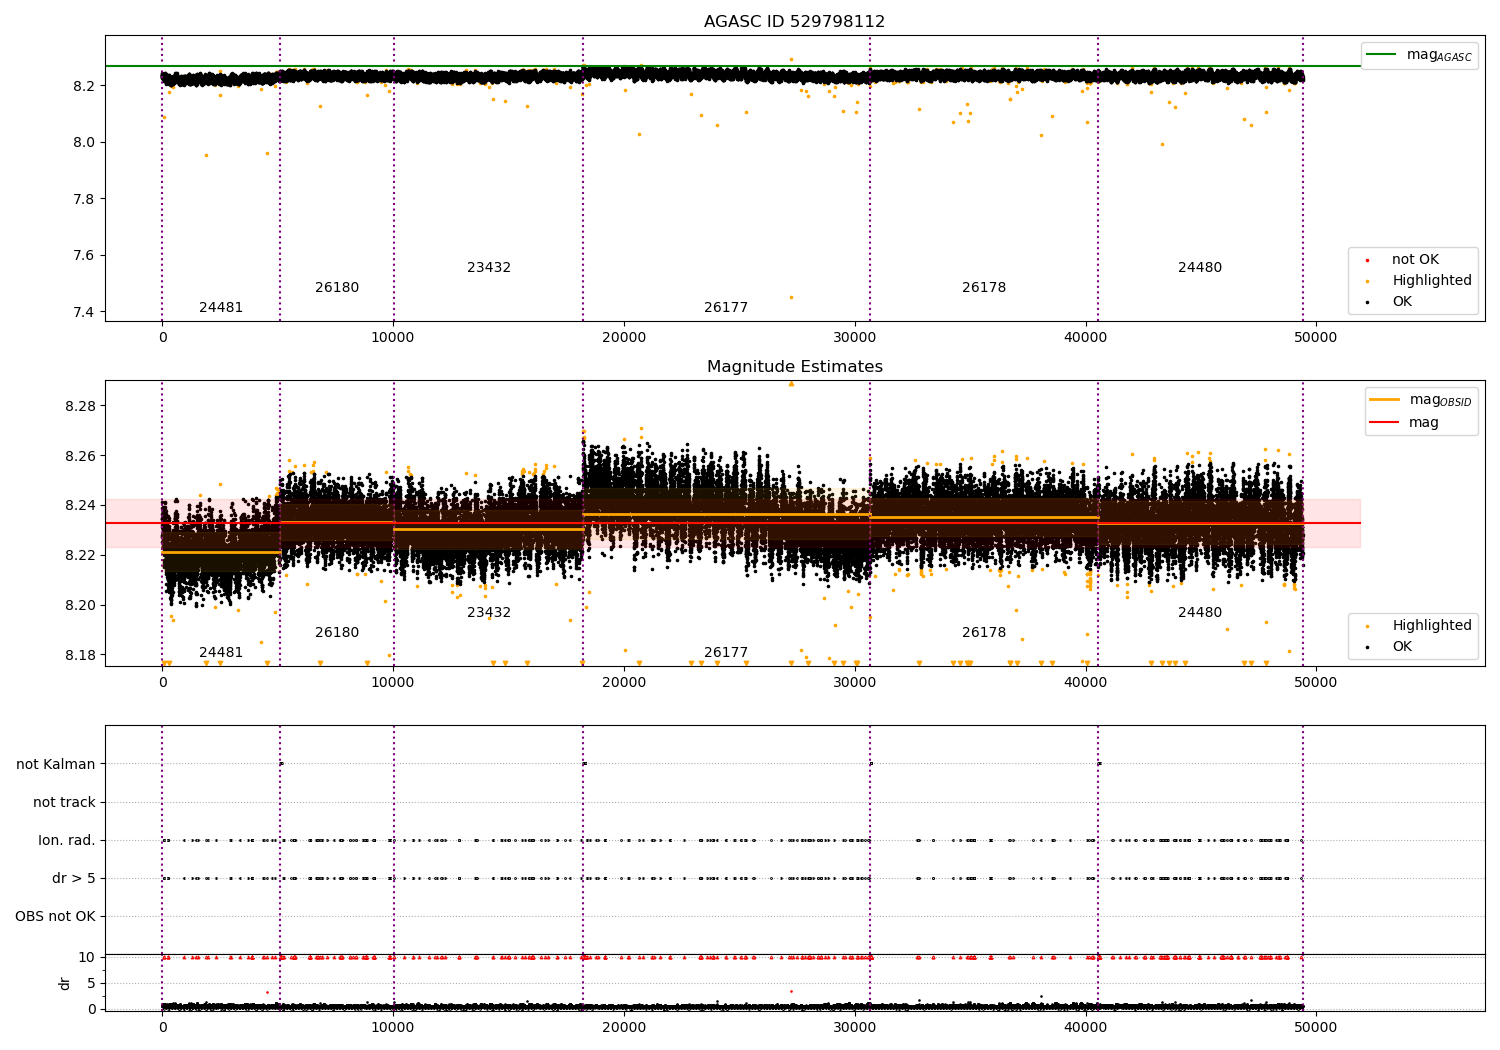Click y-tick 8.2 in the top plot
This screenshot has height=1050, width=1500.
tap(85, 87)
